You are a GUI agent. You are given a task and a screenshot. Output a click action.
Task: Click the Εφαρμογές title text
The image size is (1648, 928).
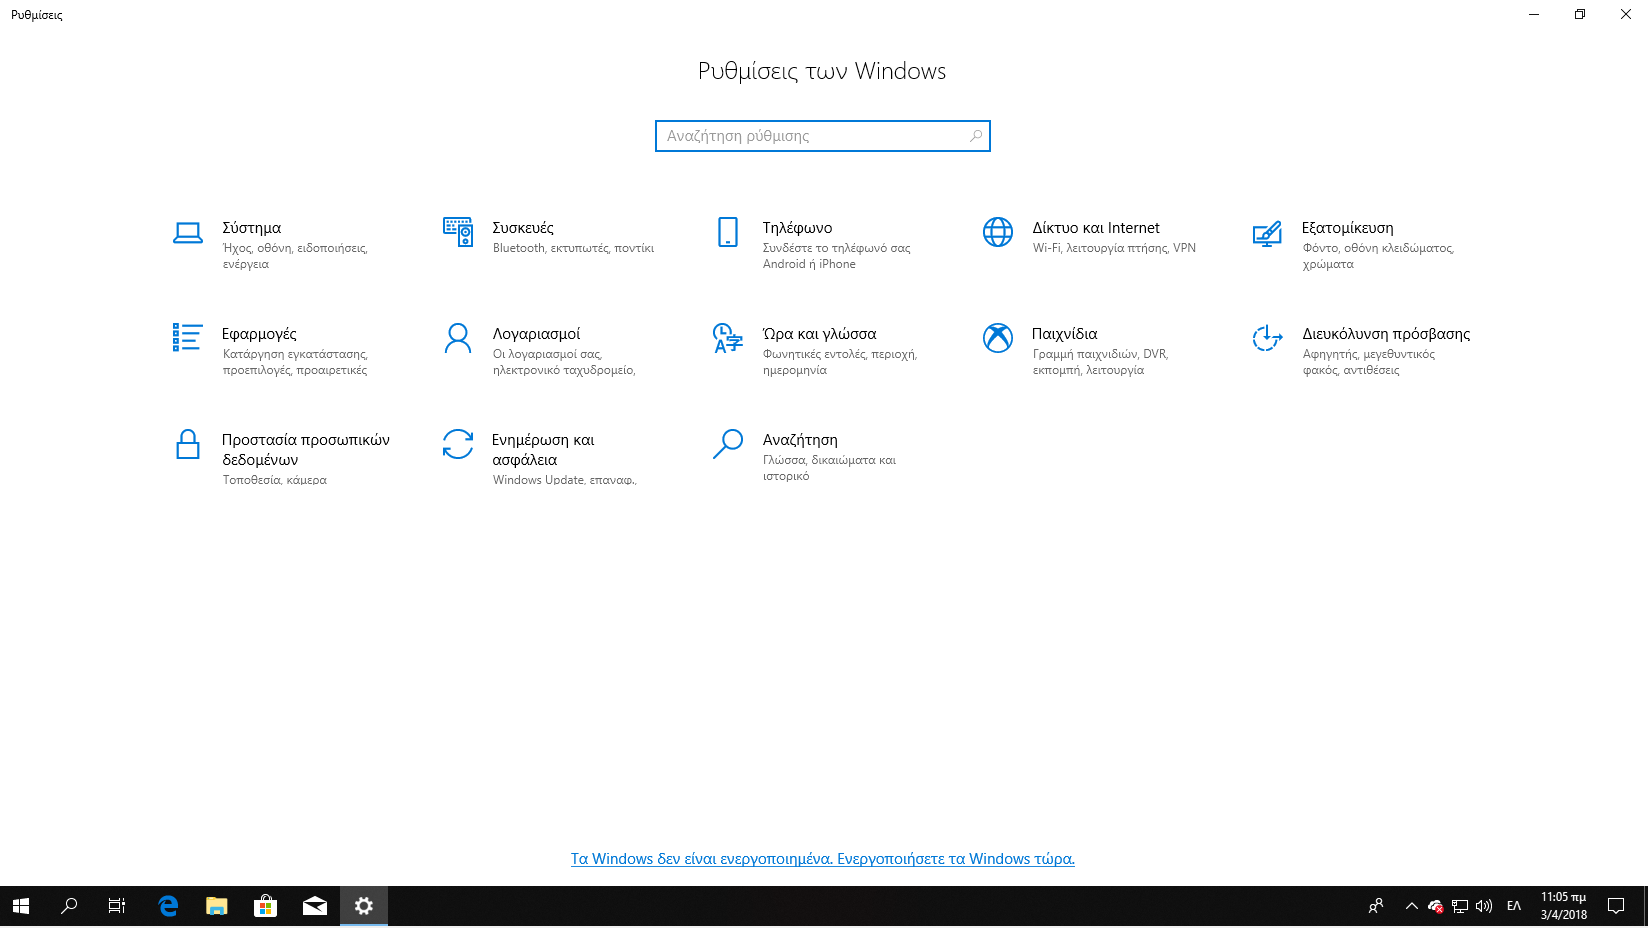(260, 334)
